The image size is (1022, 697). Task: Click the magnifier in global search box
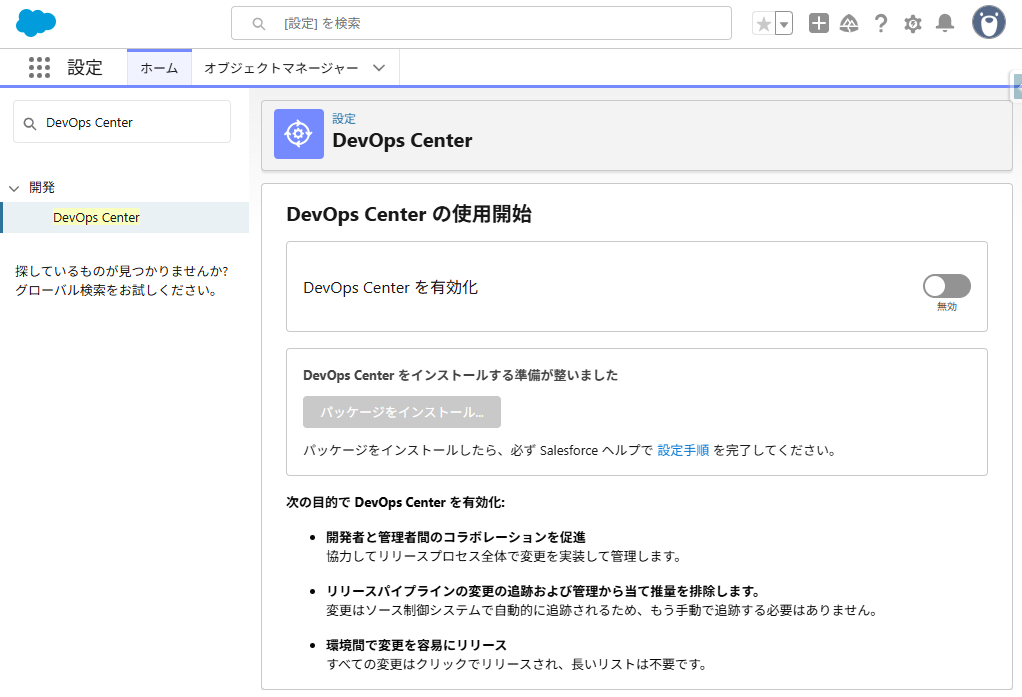point(259,24)
